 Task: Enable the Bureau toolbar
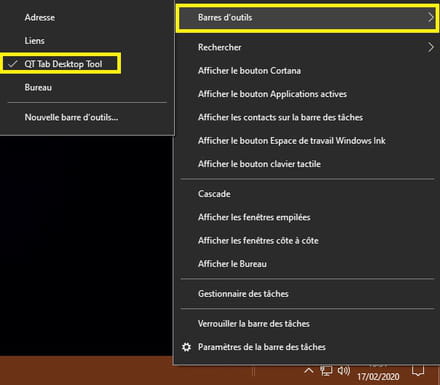[x=87, y=87]
